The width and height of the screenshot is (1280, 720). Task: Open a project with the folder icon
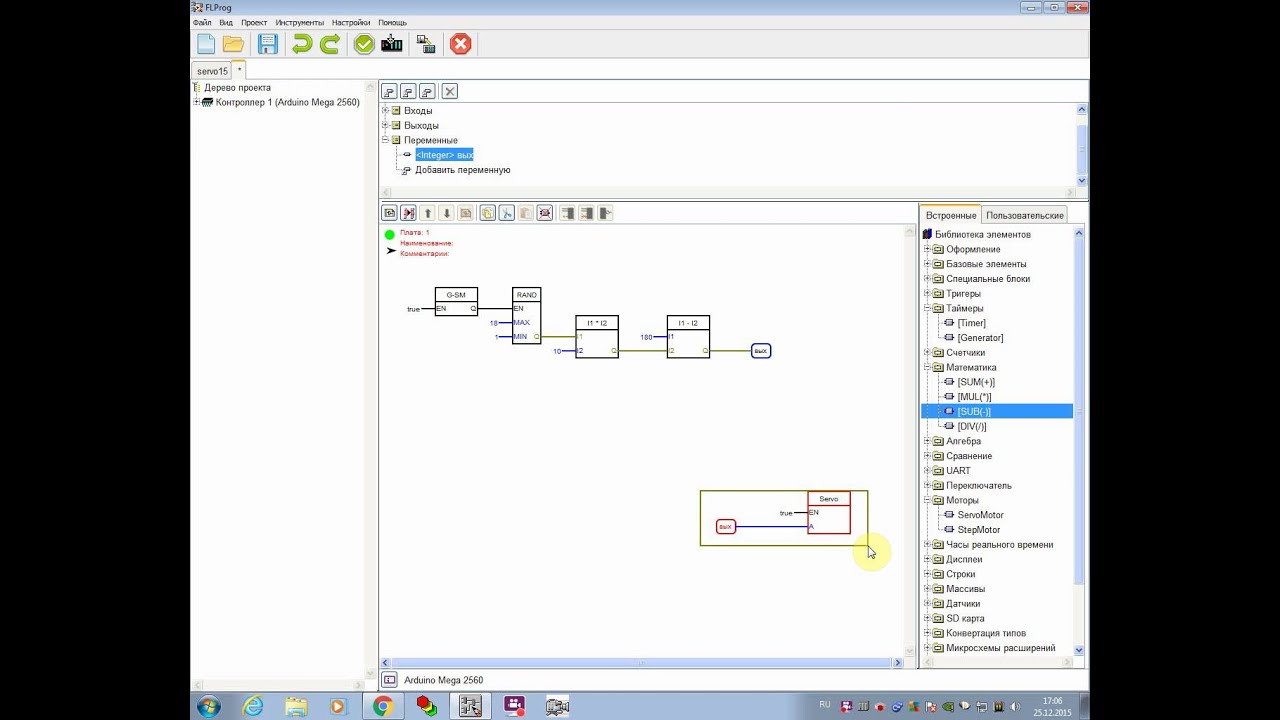[x=233, y=44]
